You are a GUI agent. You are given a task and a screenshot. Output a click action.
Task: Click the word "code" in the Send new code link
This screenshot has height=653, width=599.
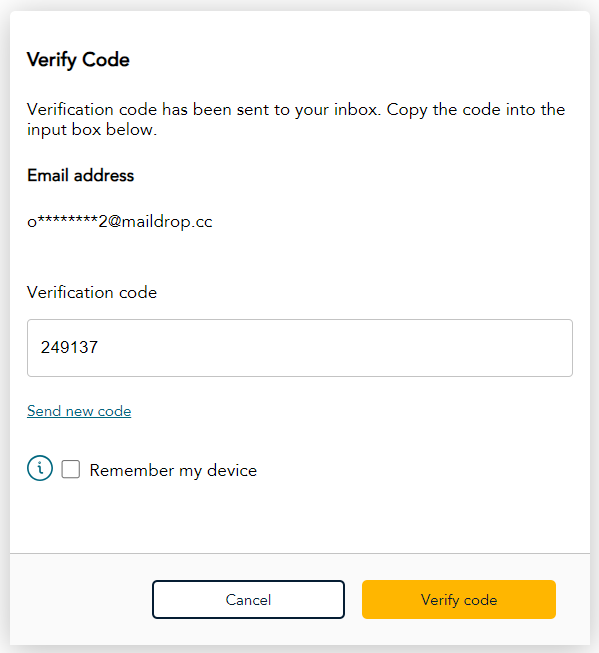pos(114,411)
